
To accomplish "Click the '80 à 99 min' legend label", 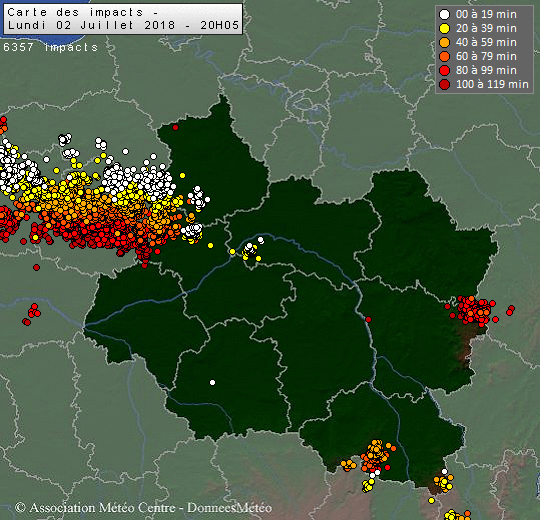I will coord(486,70).
